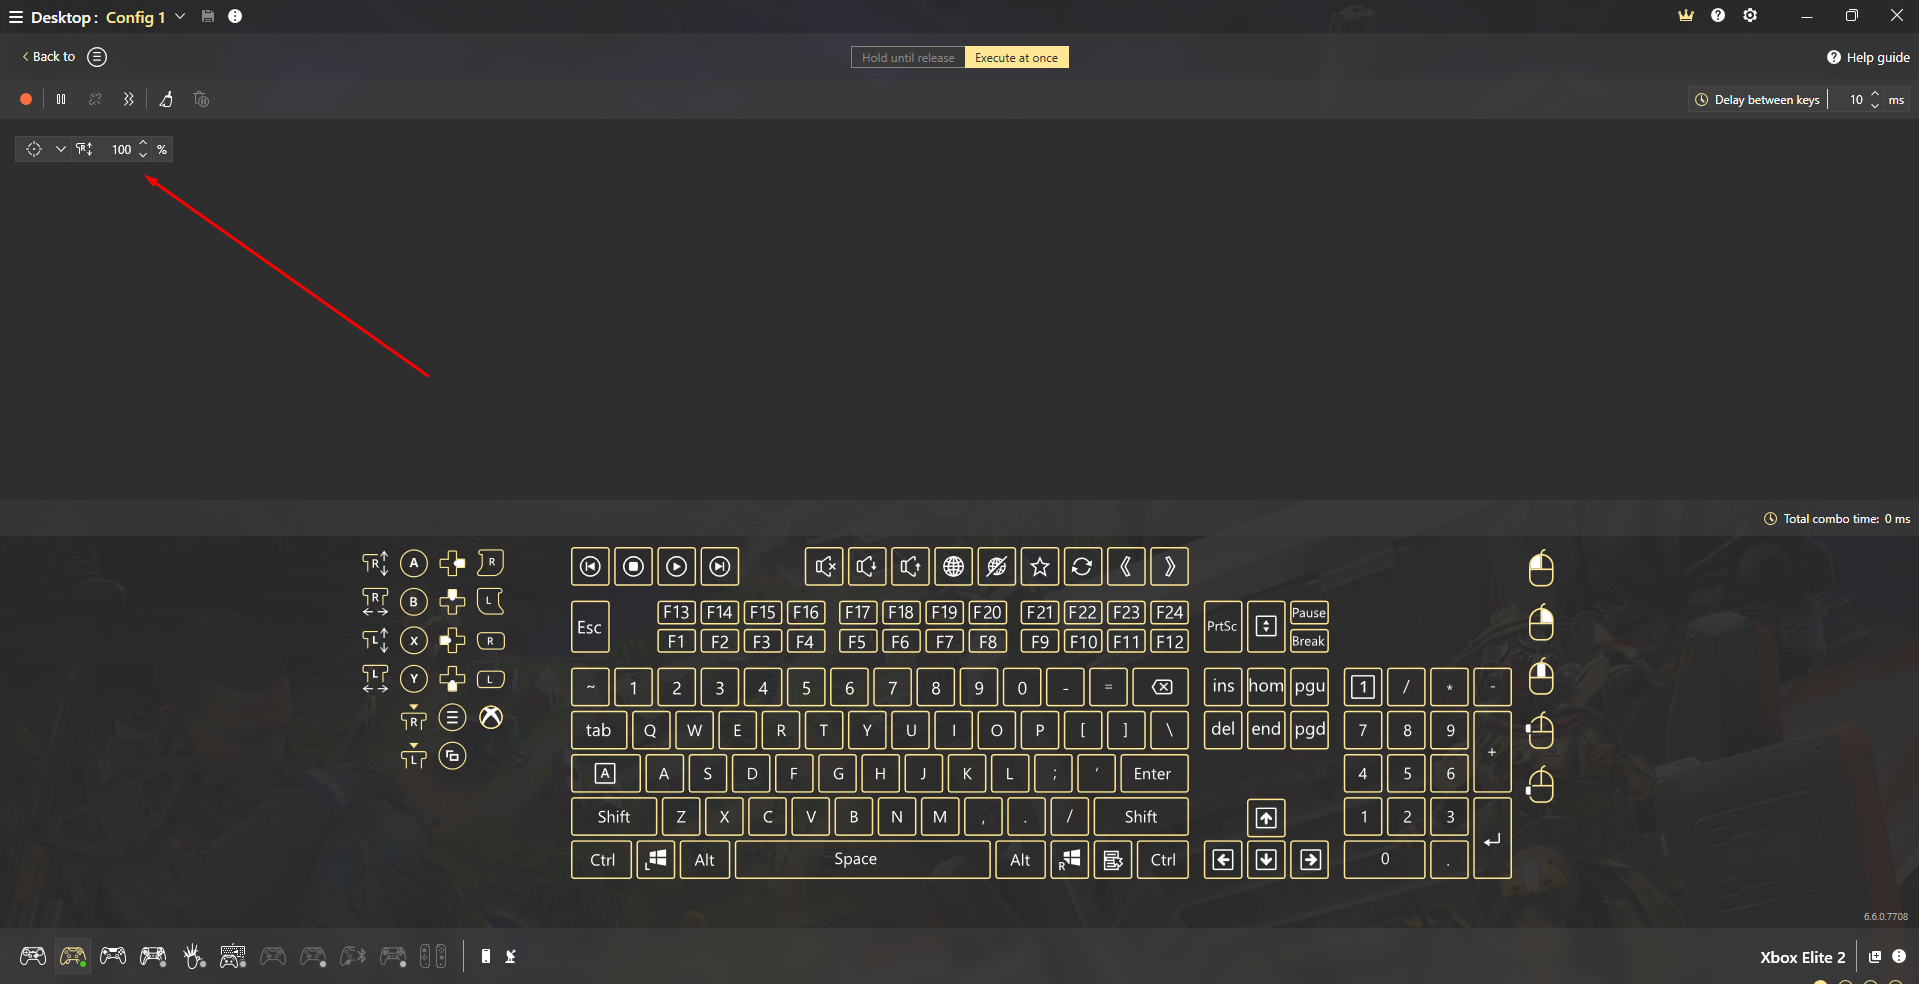Add the F13 key
Screen dimensions: 1919x984
click(676, 612)
